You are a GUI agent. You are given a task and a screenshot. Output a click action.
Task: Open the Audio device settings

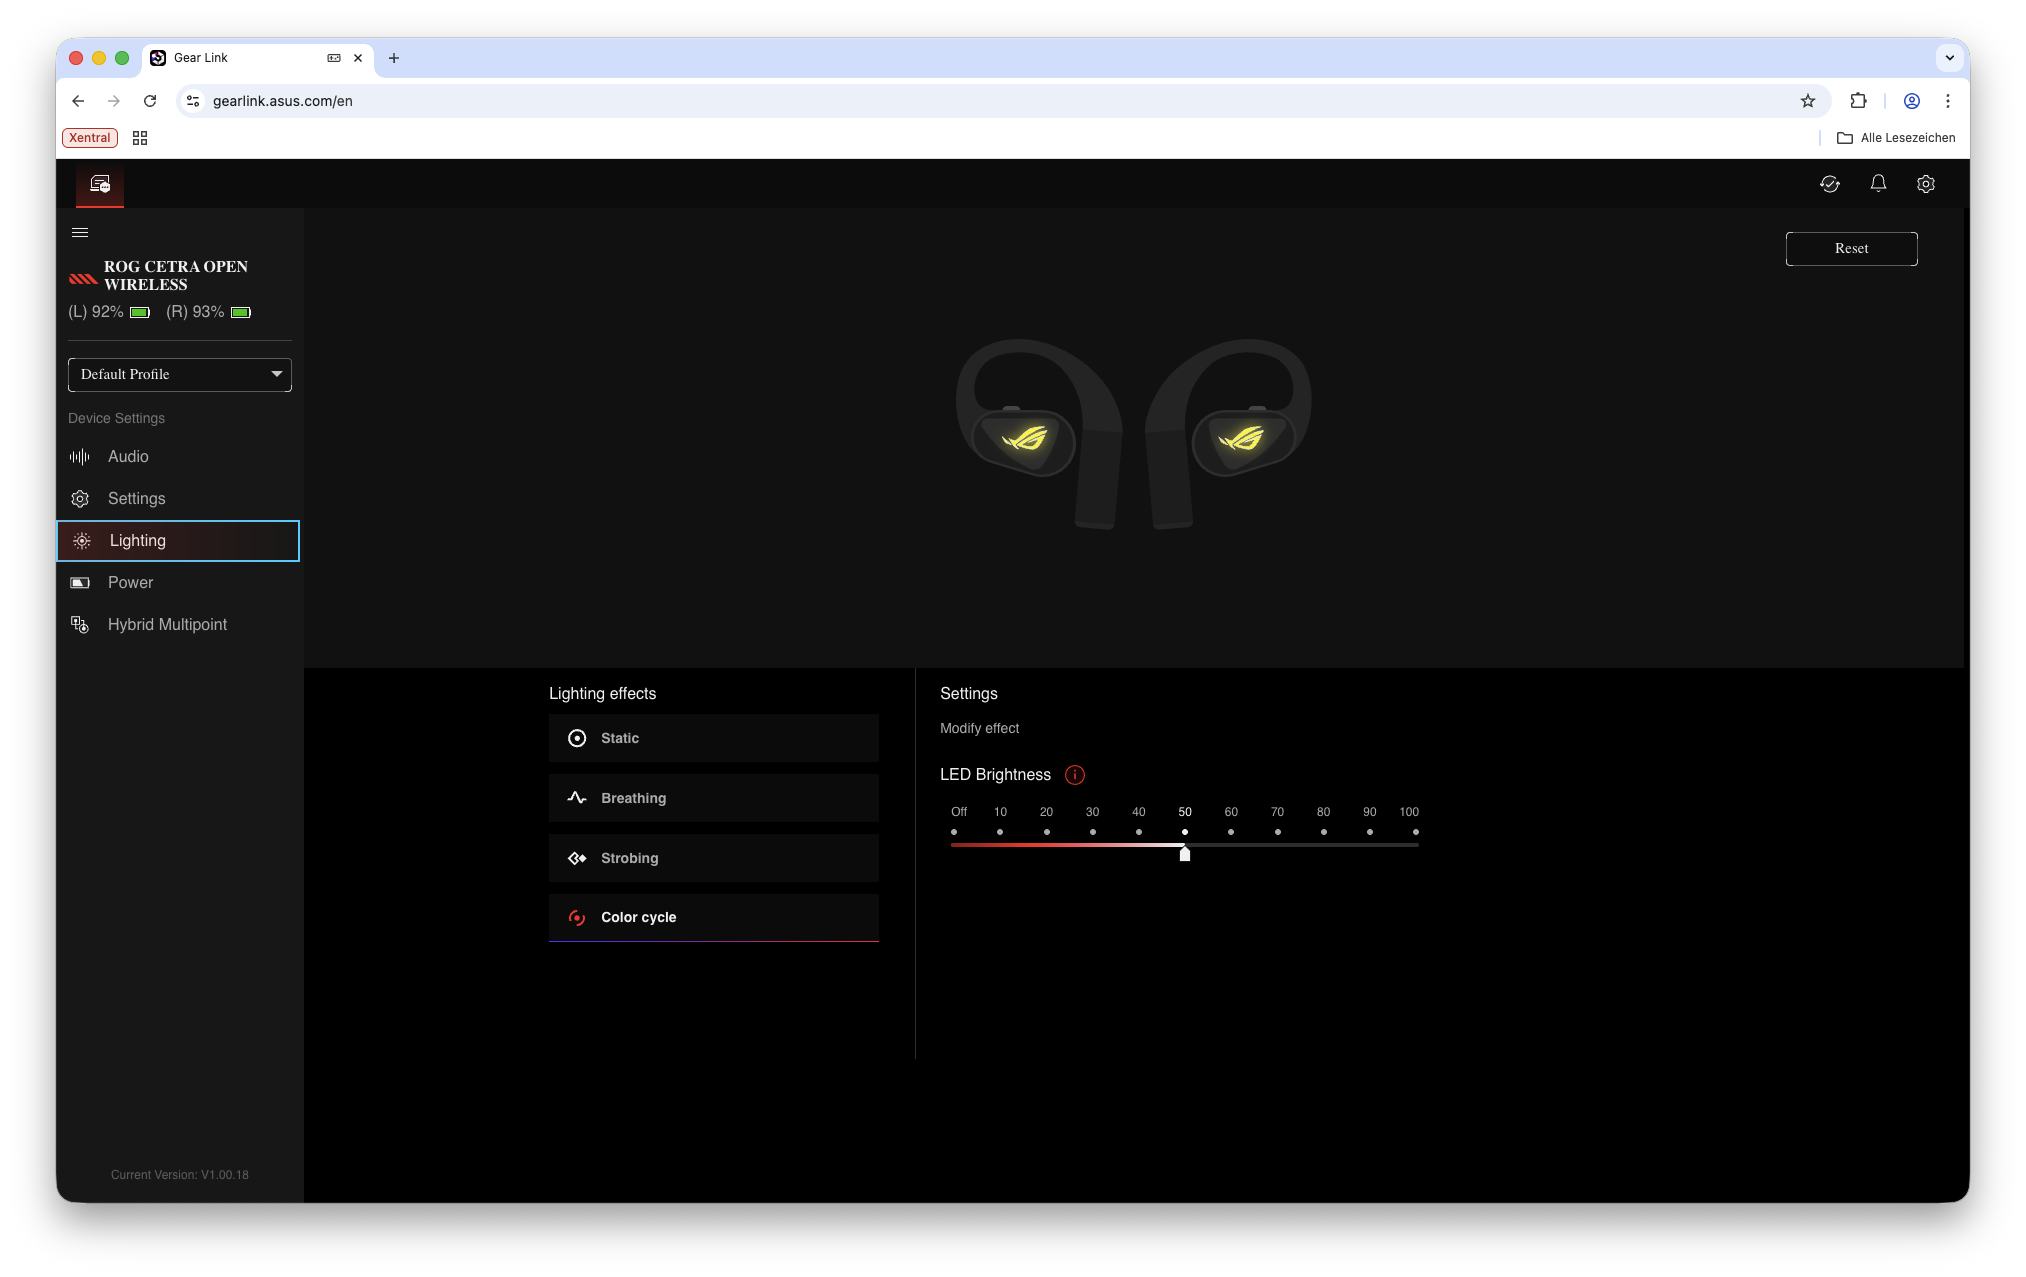[x=128, y=457]
